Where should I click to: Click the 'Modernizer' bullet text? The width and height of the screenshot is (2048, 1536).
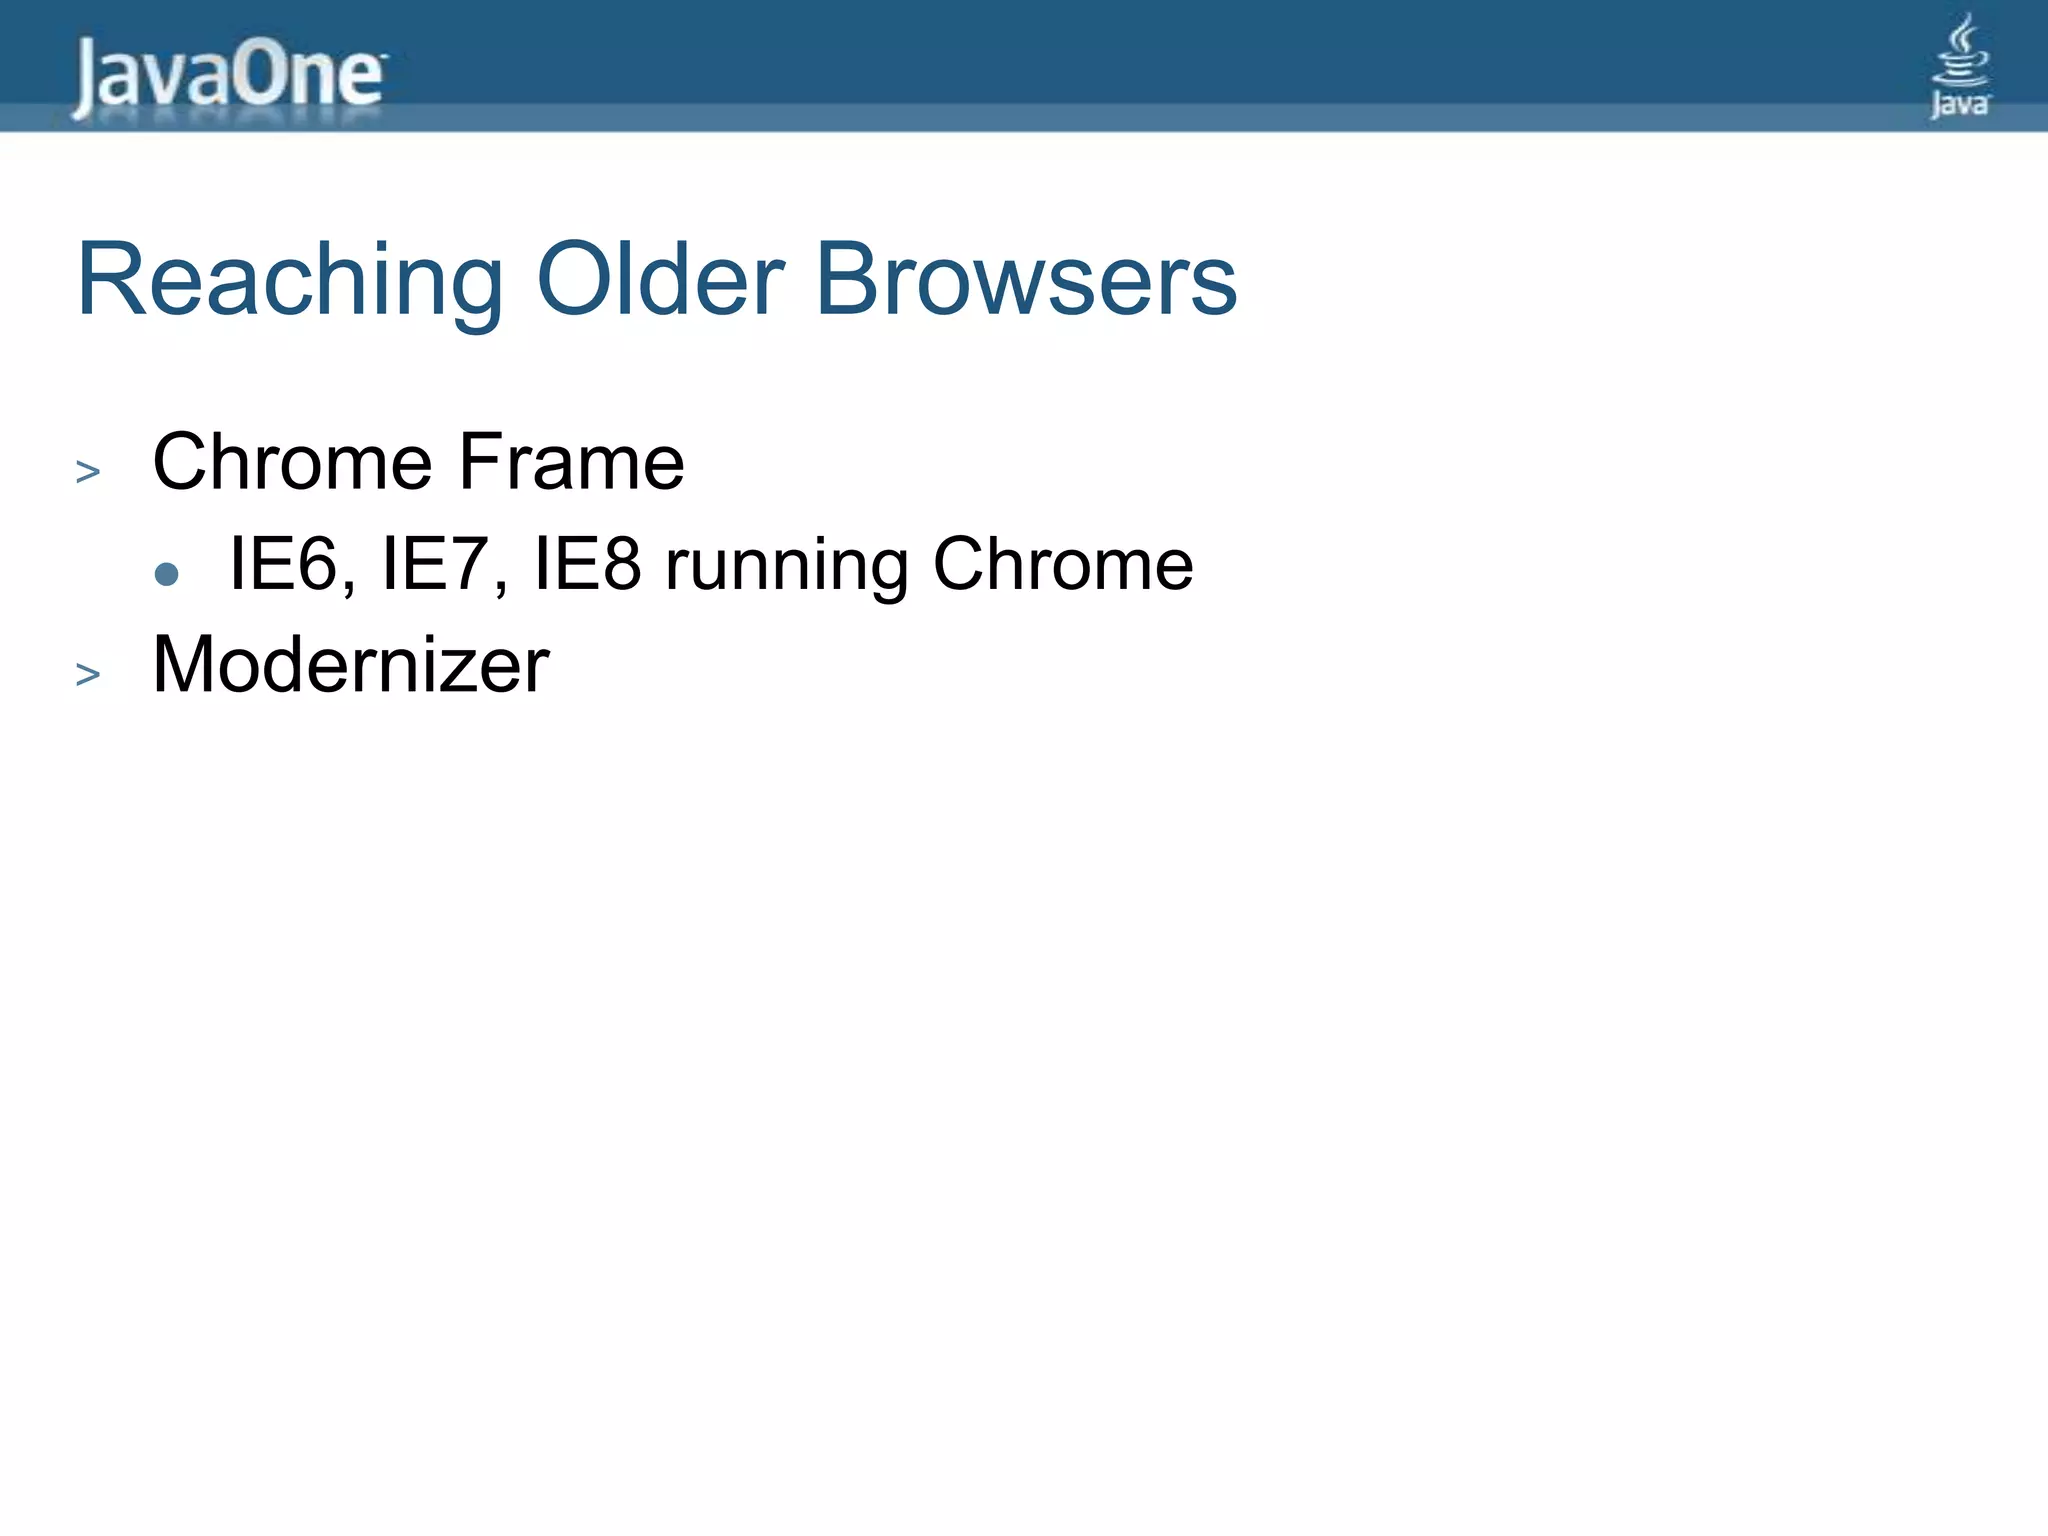point(350,665)
